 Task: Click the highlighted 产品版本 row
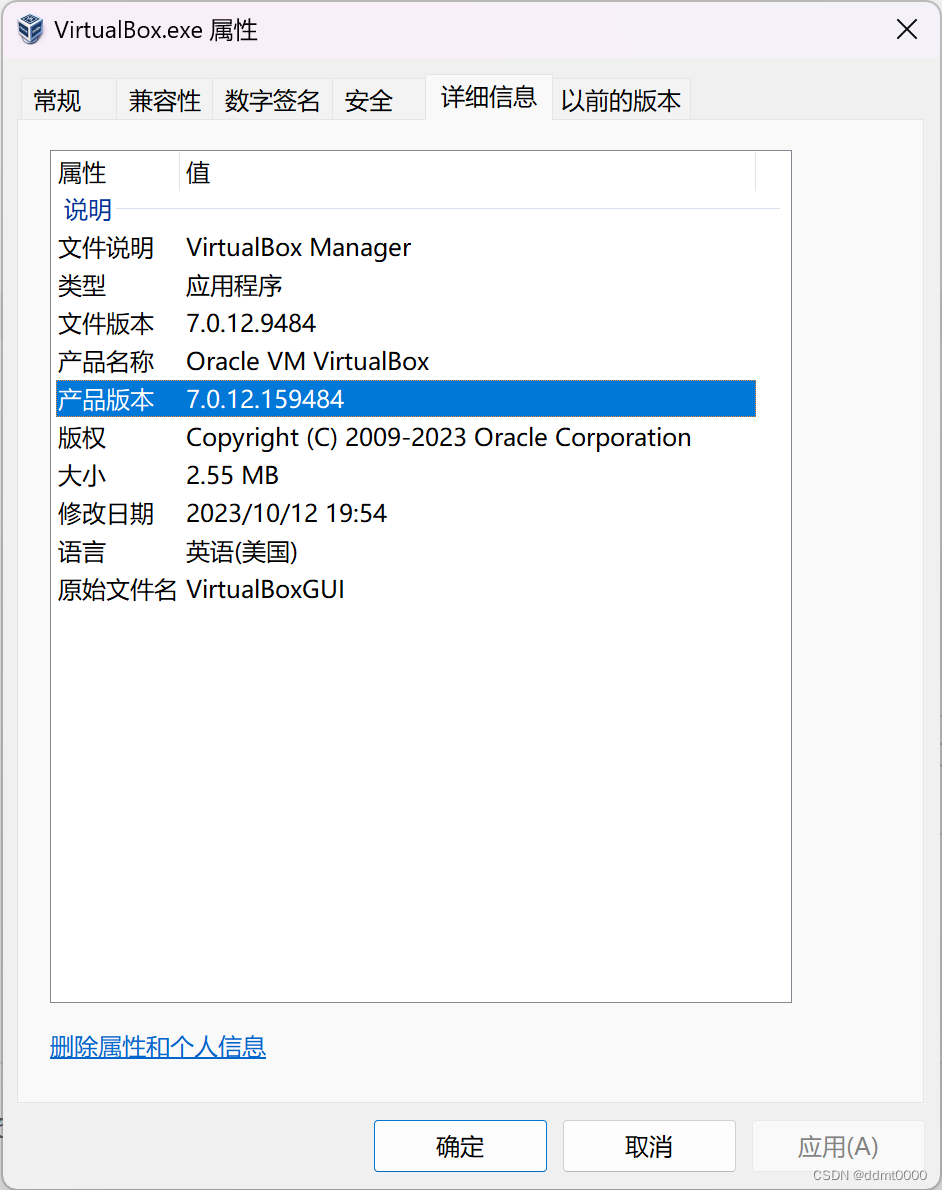(x=300, y=399)
